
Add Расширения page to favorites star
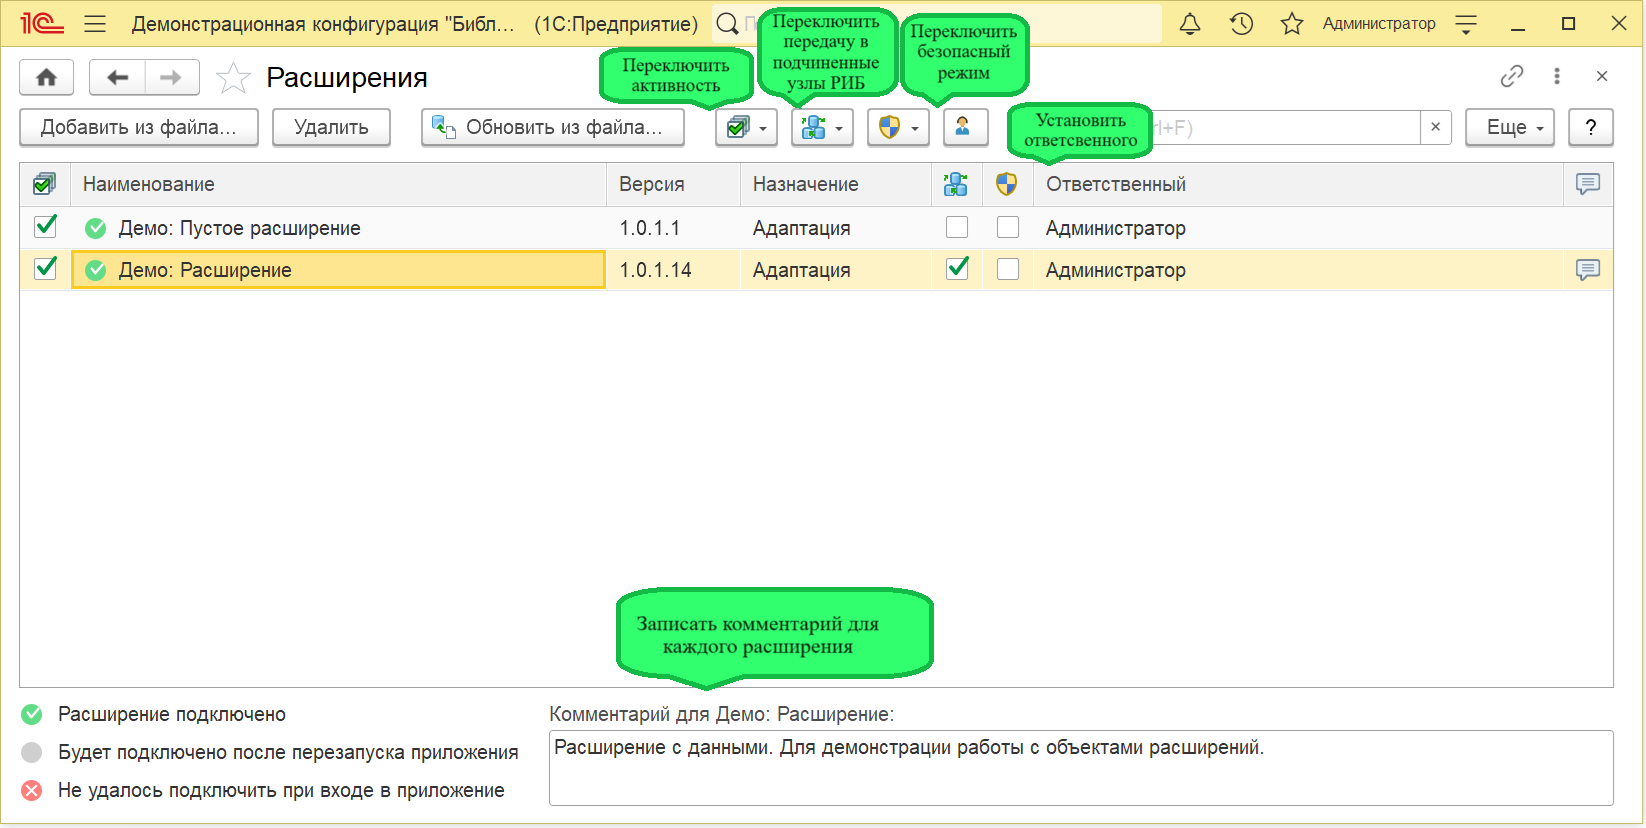[x=233, y=78]
